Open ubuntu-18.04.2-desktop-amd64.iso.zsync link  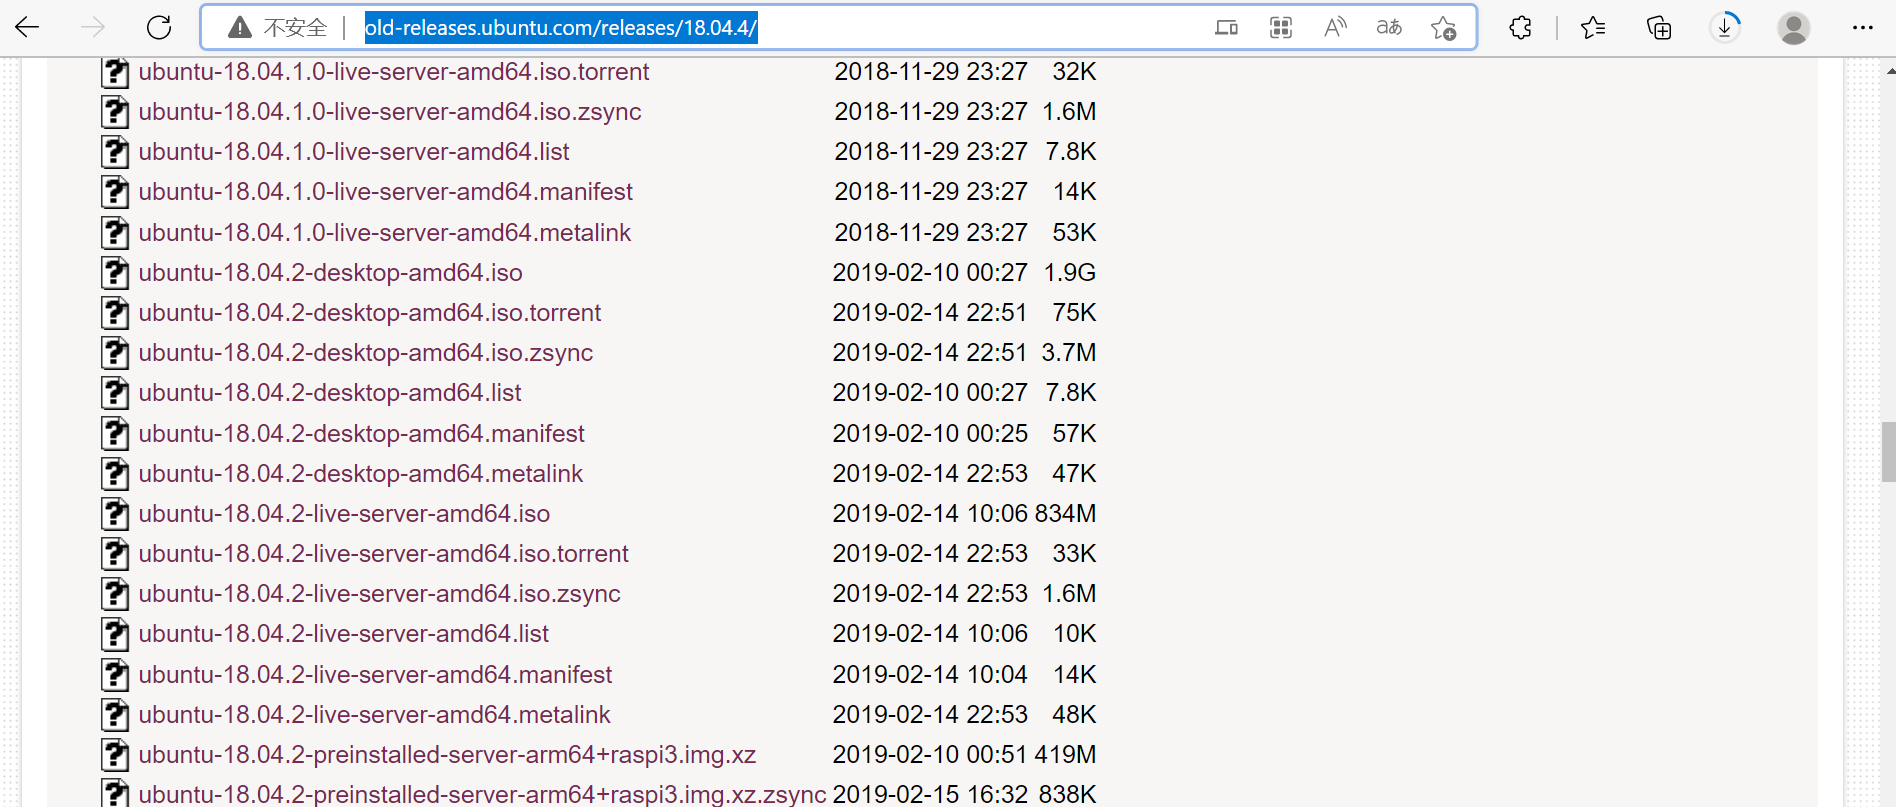[366, 353]
